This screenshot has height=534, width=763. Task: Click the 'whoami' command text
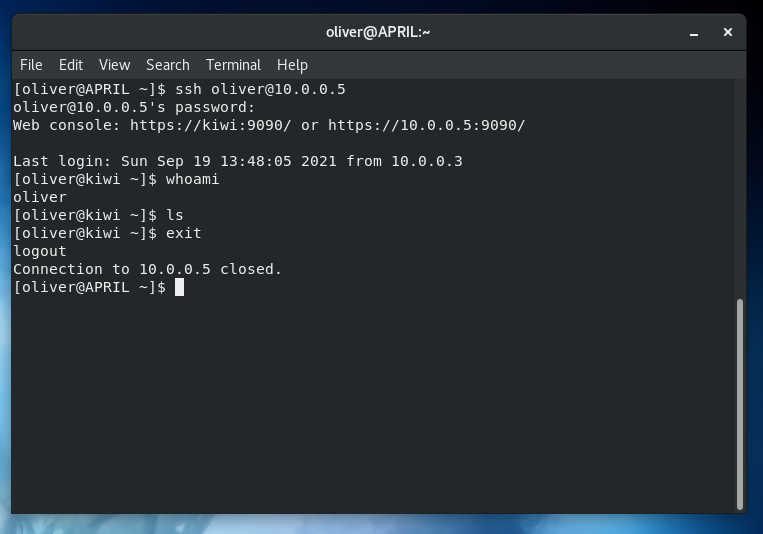193,179
